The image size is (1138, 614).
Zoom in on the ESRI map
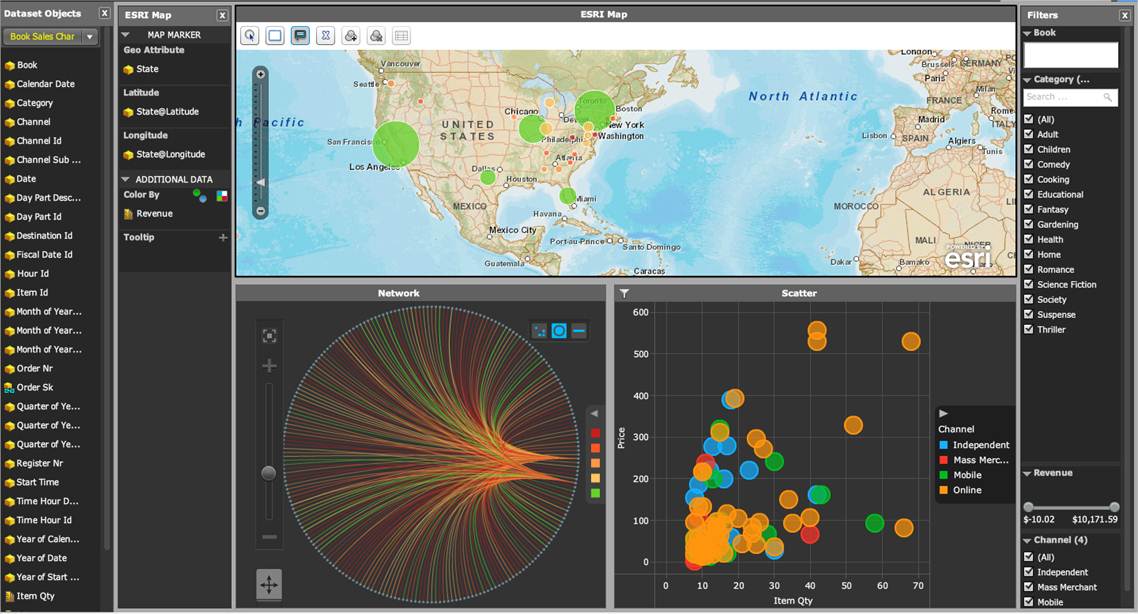(x=261, y=74)
